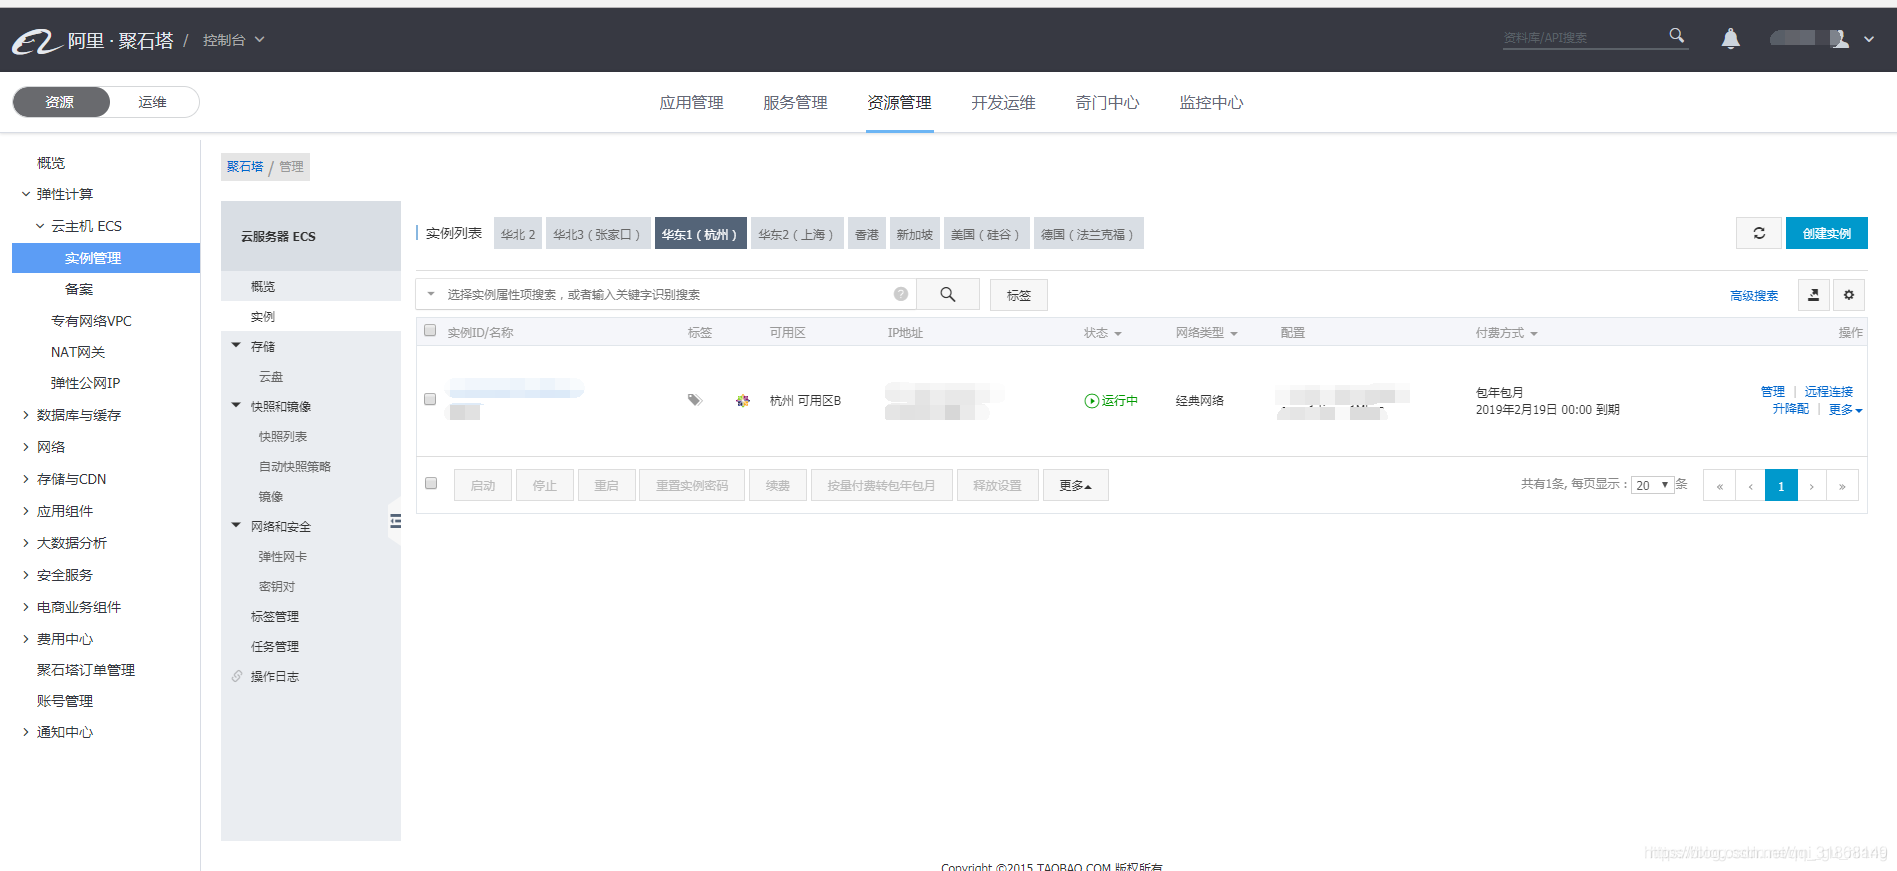Screen dimensions: 1897x871
Task: Open the bottom 更多 batch dropdown
Action: pyautogui.click(x=1076, y=485)
